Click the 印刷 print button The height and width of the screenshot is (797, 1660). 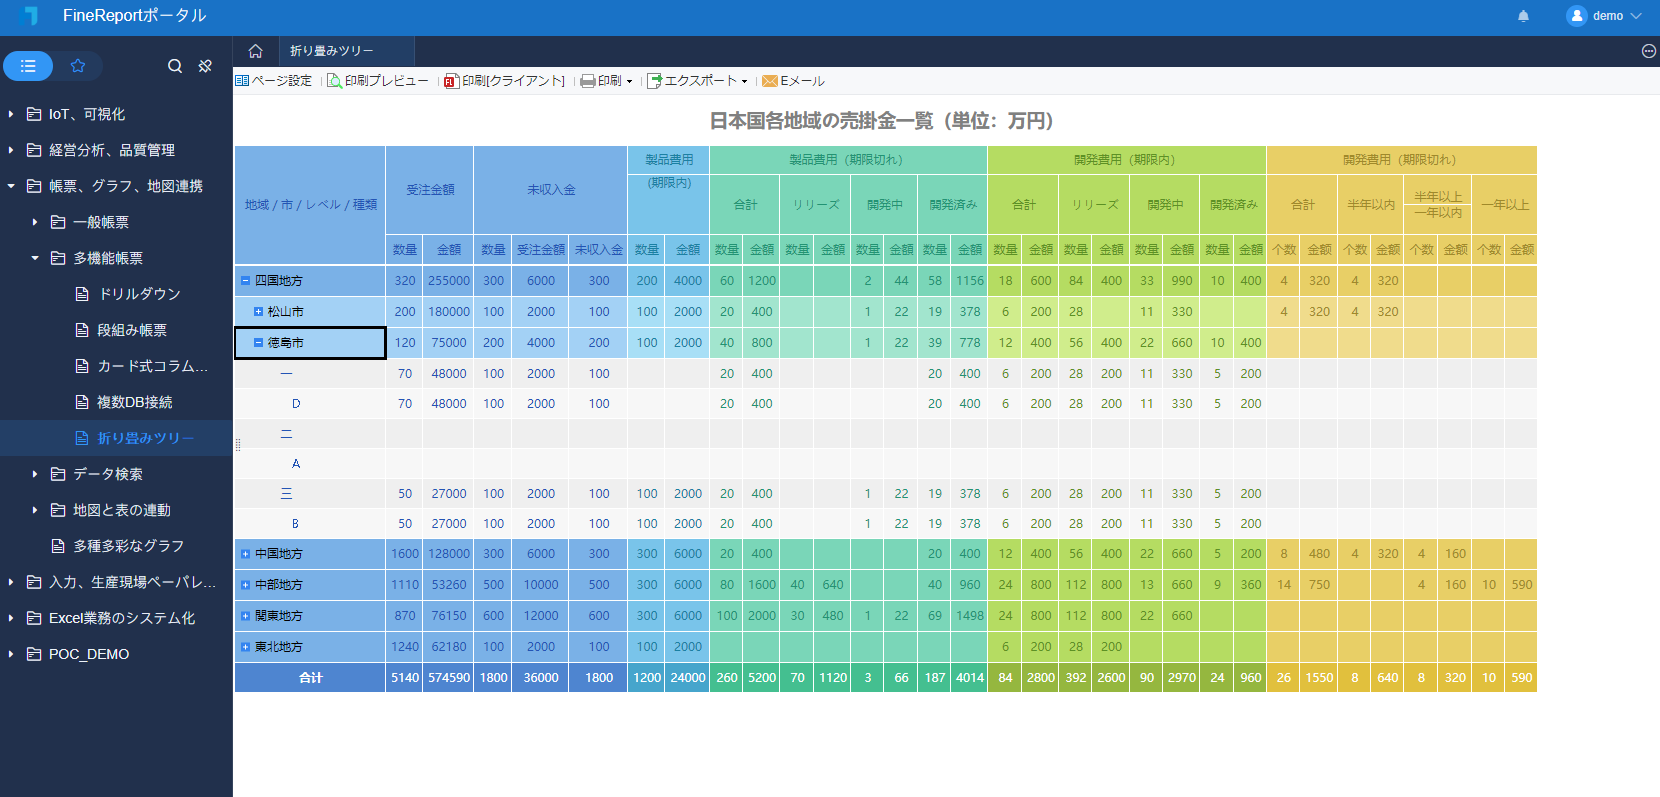pos(601,81)
